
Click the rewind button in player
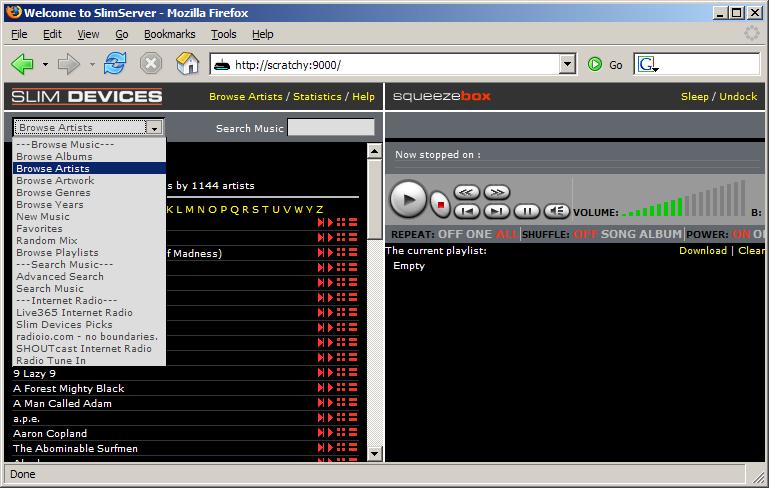(466, 192)
